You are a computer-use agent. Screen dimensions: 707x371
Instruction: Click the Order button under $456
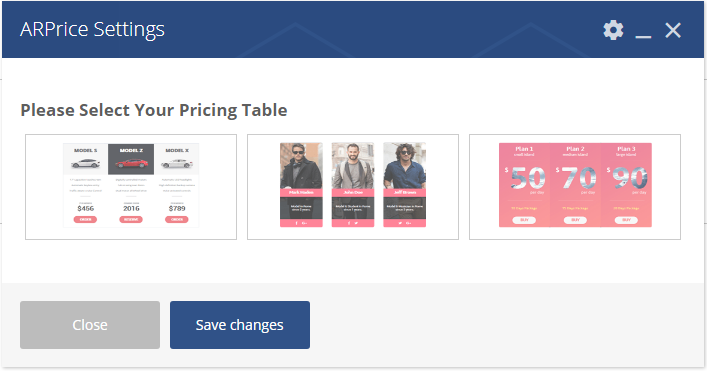click(x=85, y=220)
